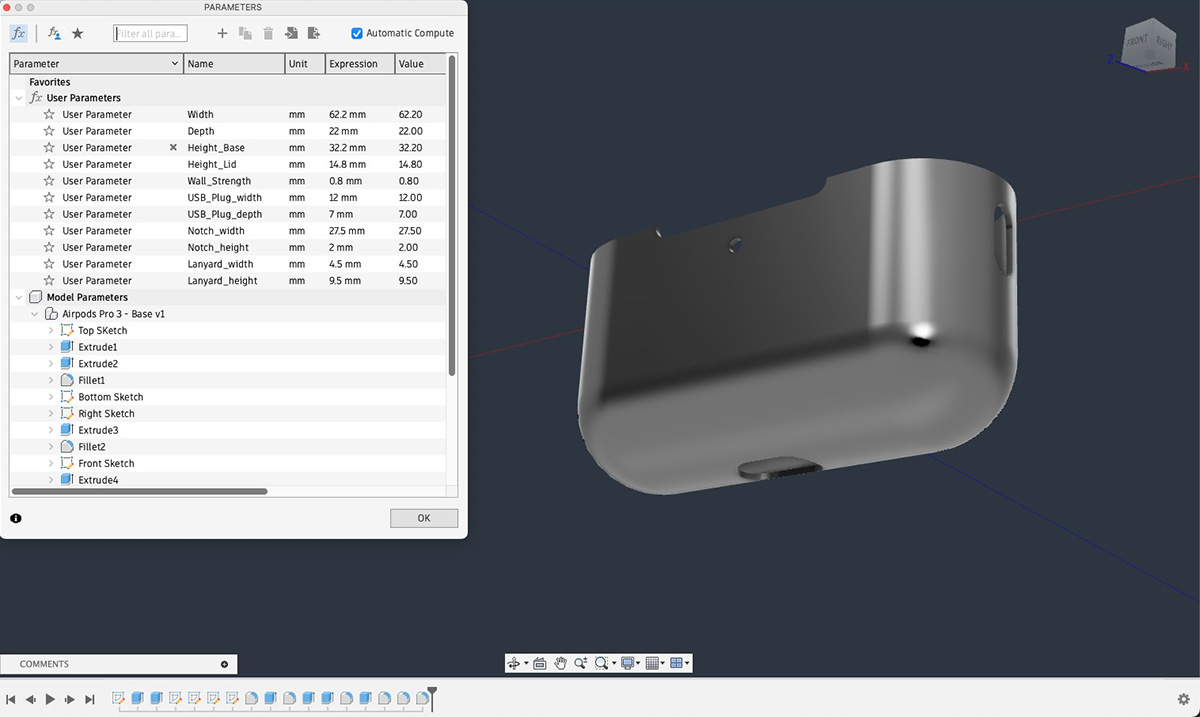
Task: Open timeline settings gear icon
Action: (1183, 700)
